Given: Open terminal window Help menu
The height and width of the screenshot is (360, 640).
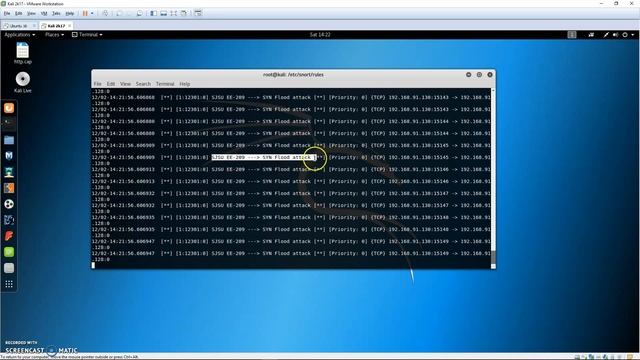Looking at the screenshot, I should (x=184, y=84).
